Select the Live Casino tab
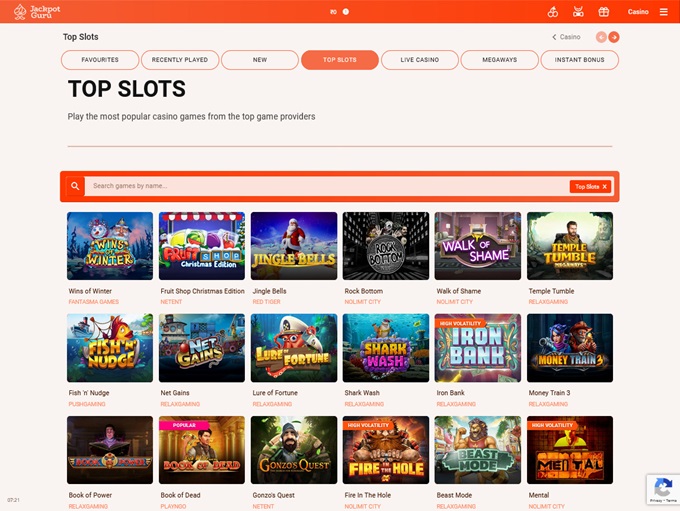The image size is (680, 511). (420, 60)
